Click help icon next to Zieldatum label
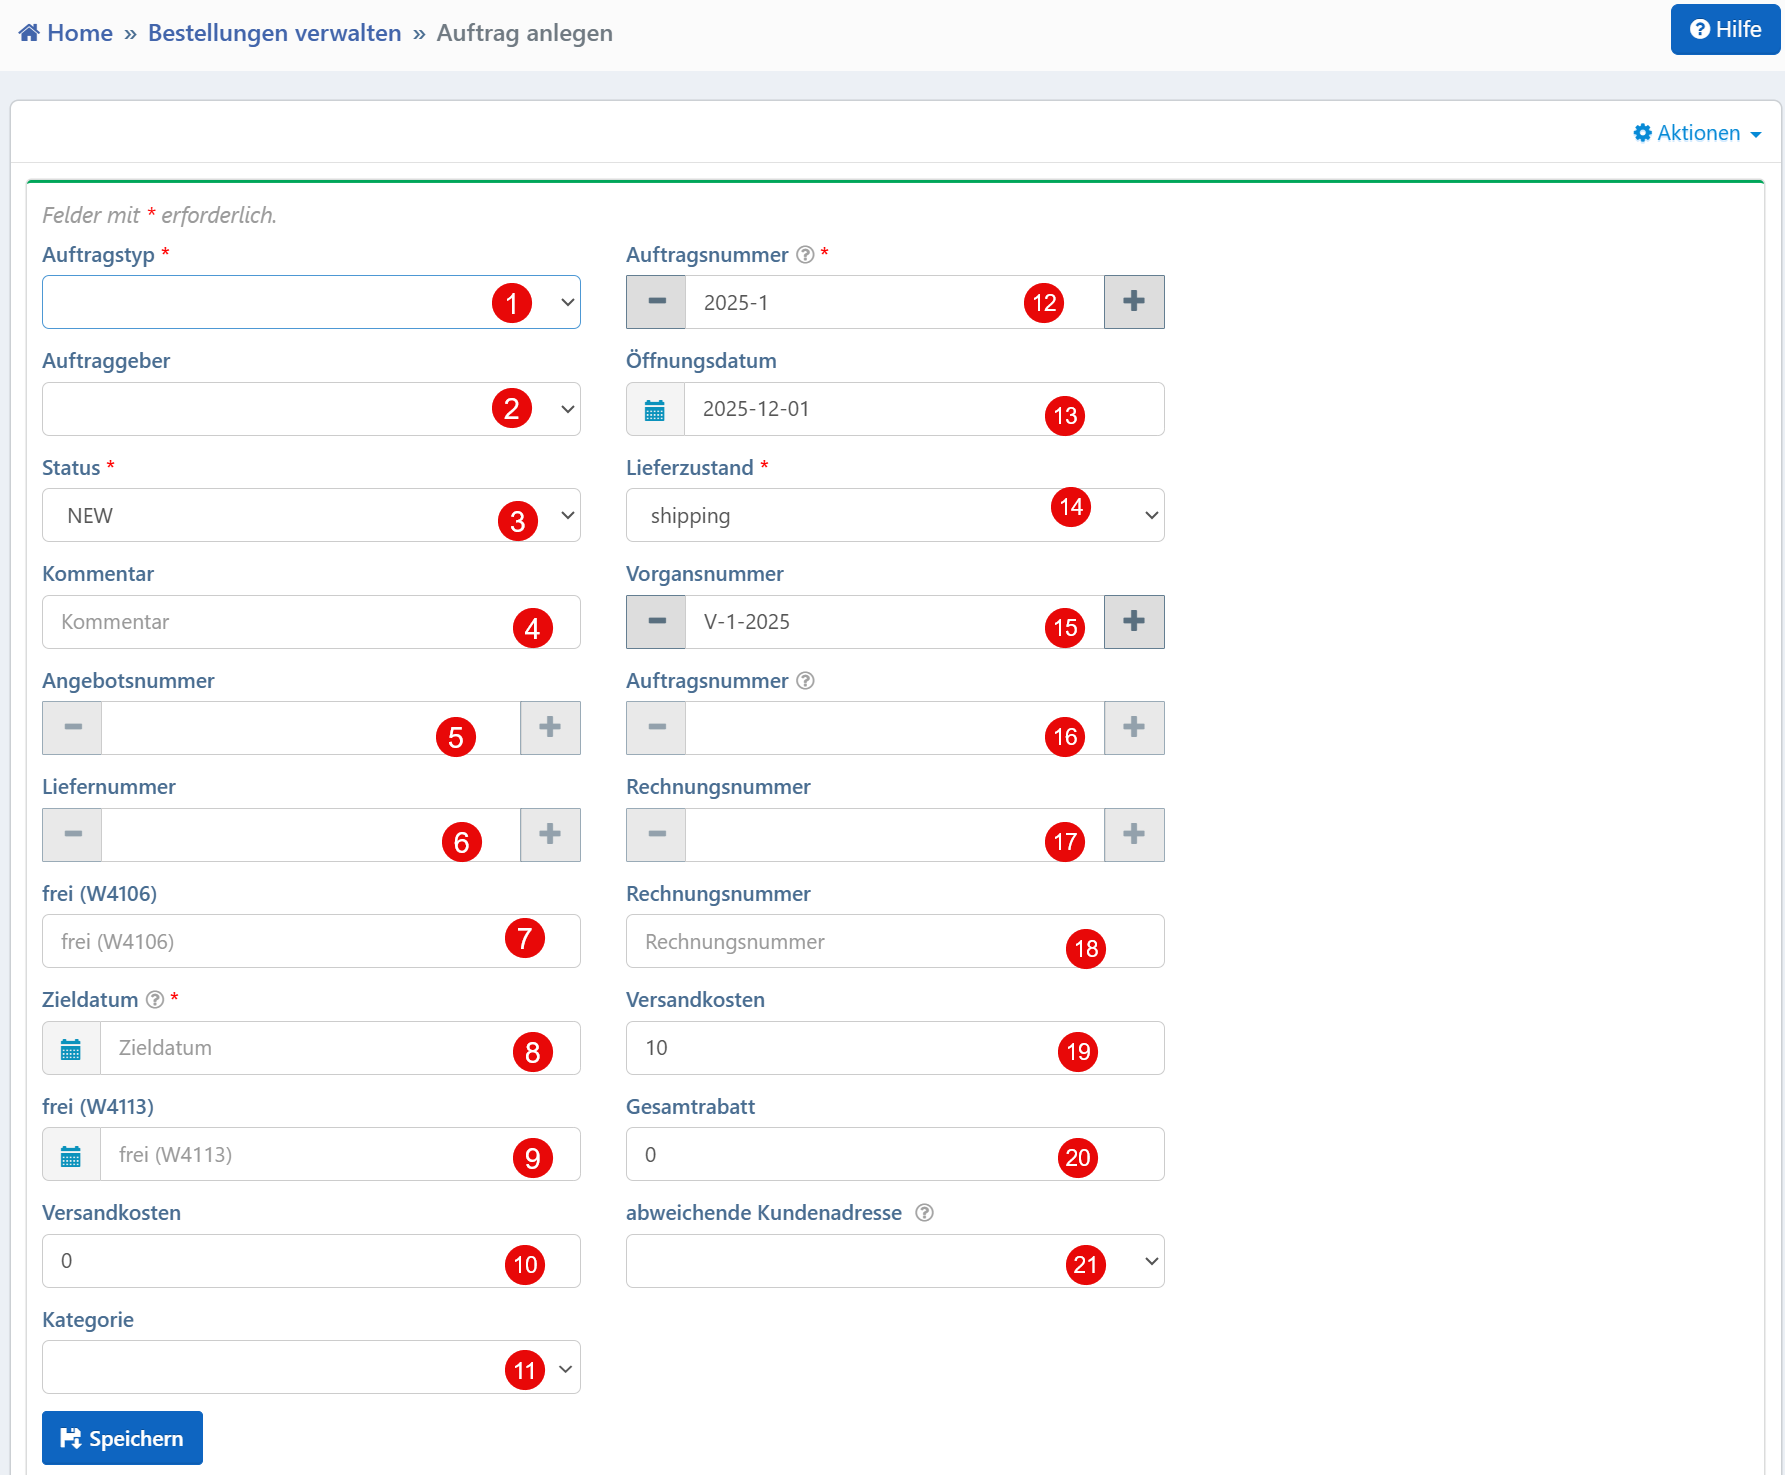This screenshot has height=1475, width=1785. [155, 1000]
